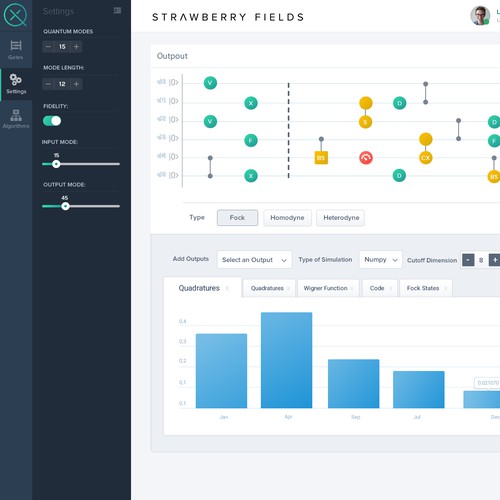Increase the Cutoff Dimension value

click(x=495, y=260)
